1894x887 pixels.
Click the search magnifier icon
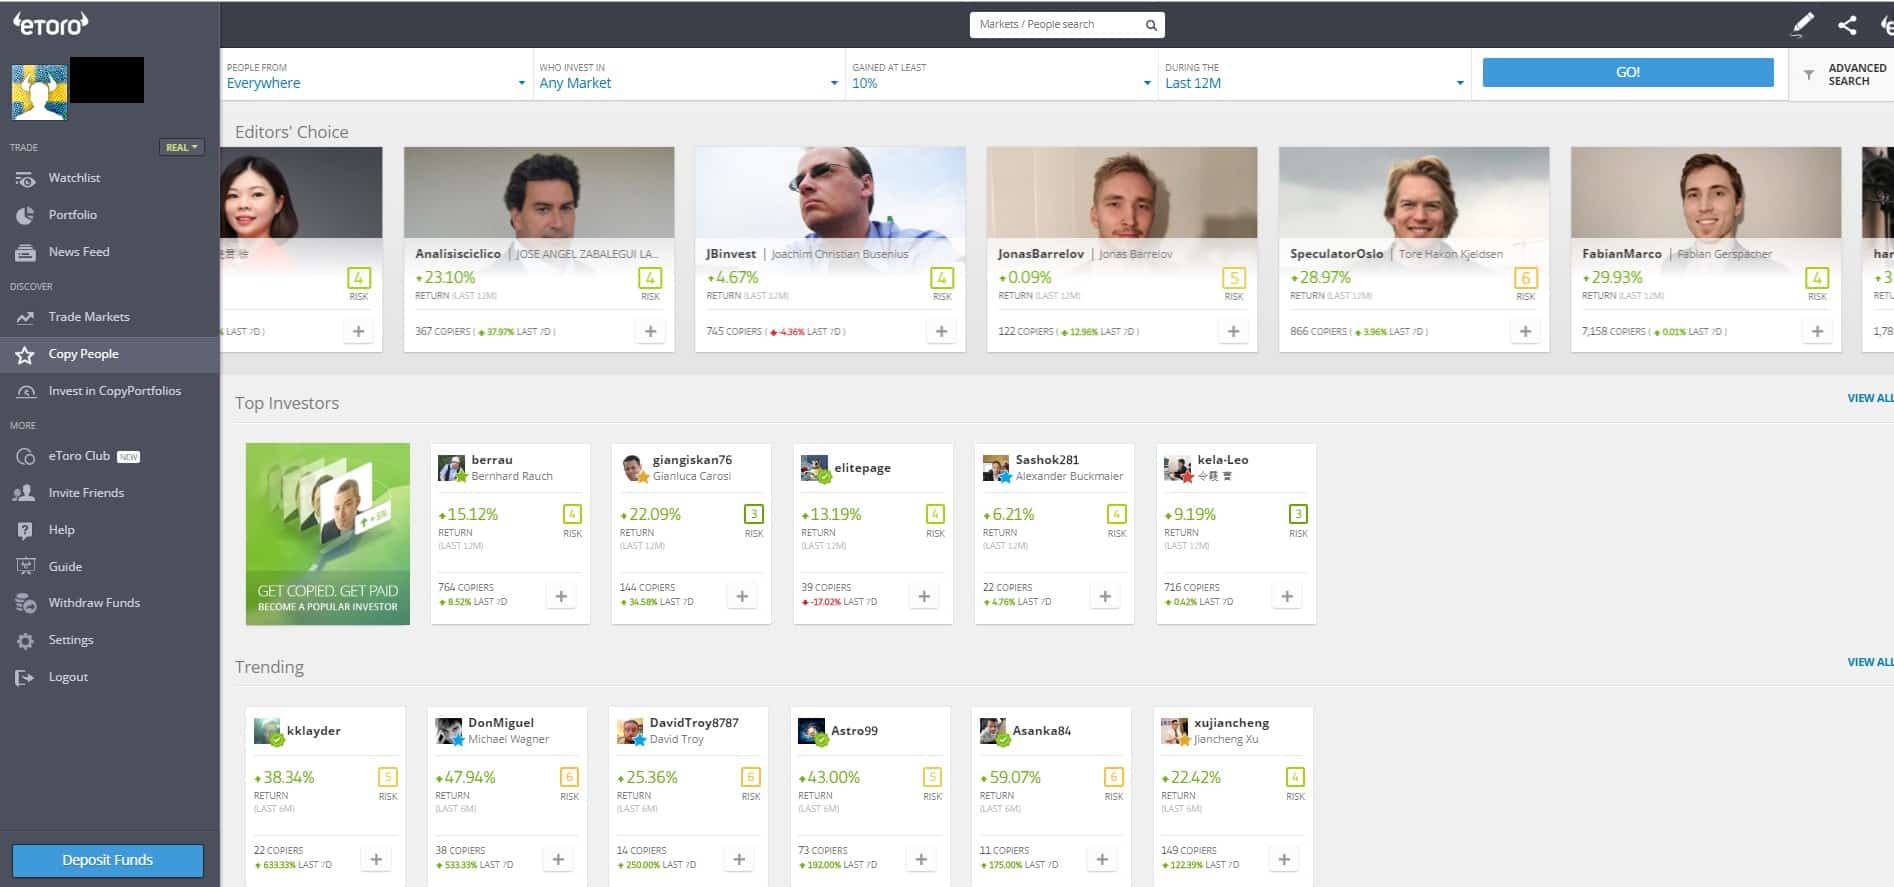(x=1151, y=25)
